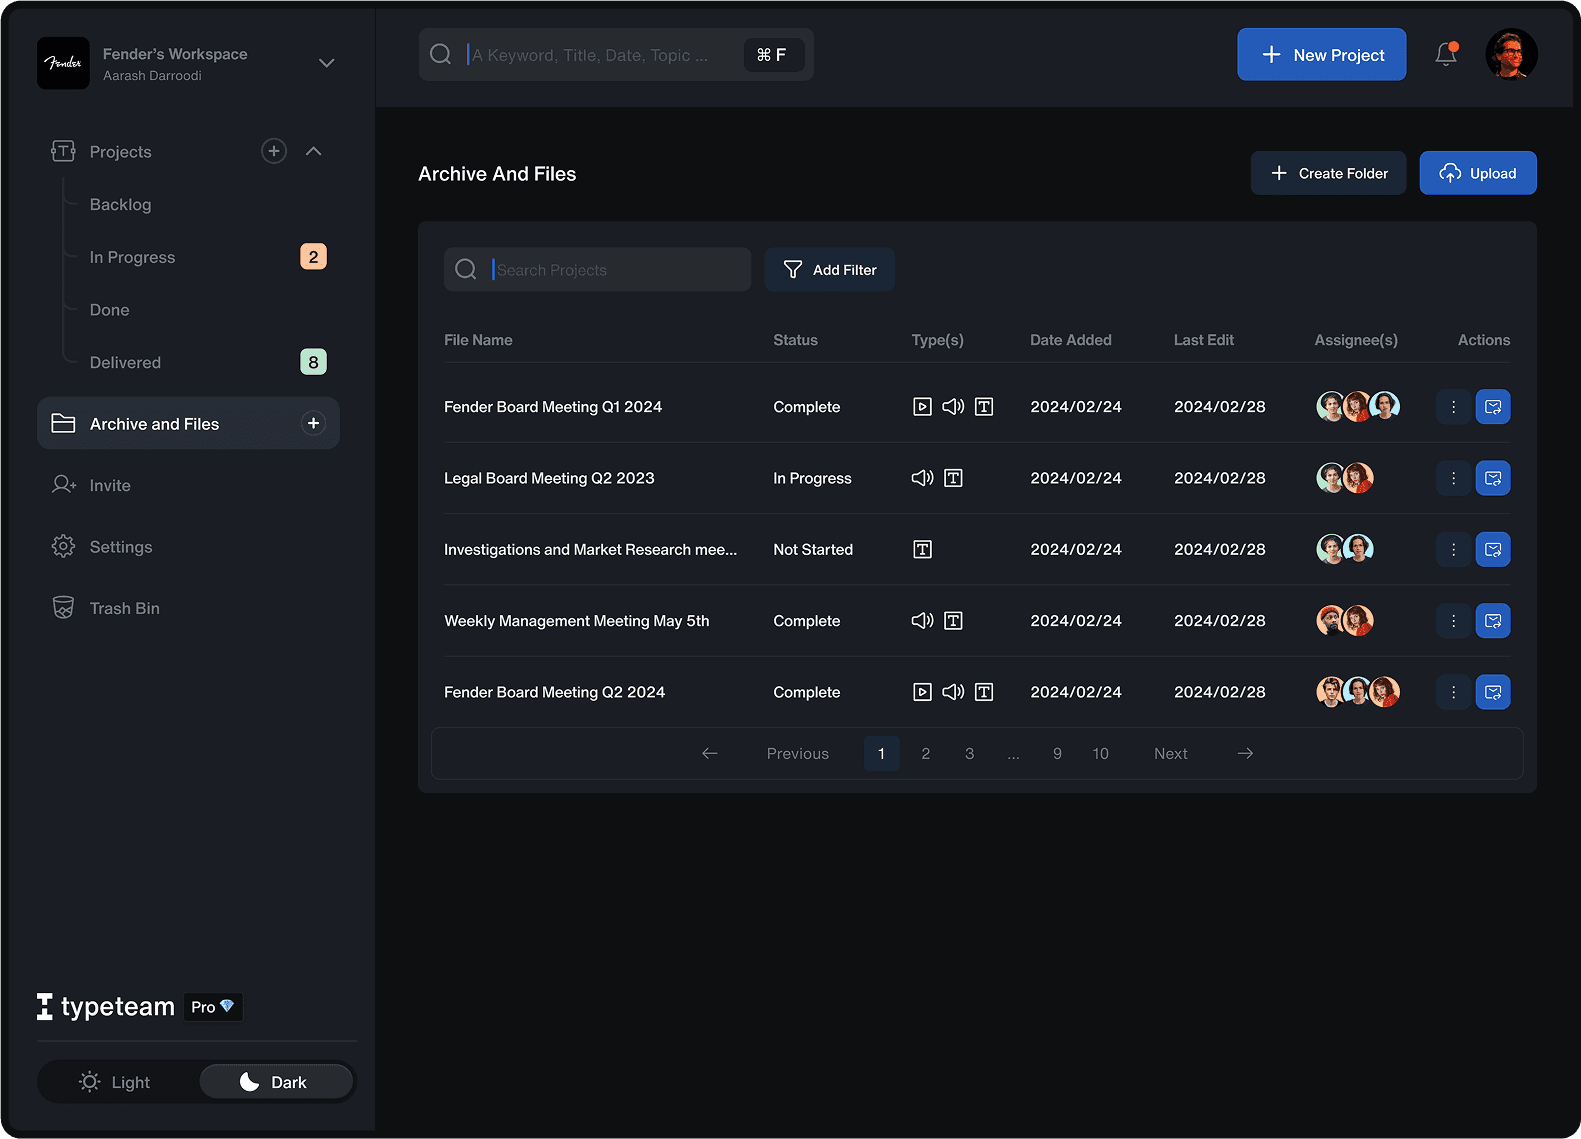1581x1139 pixels.
Task: Click the assignee avatars for Fender Board Meeting Q2 2024
Action: (1358, 692)
